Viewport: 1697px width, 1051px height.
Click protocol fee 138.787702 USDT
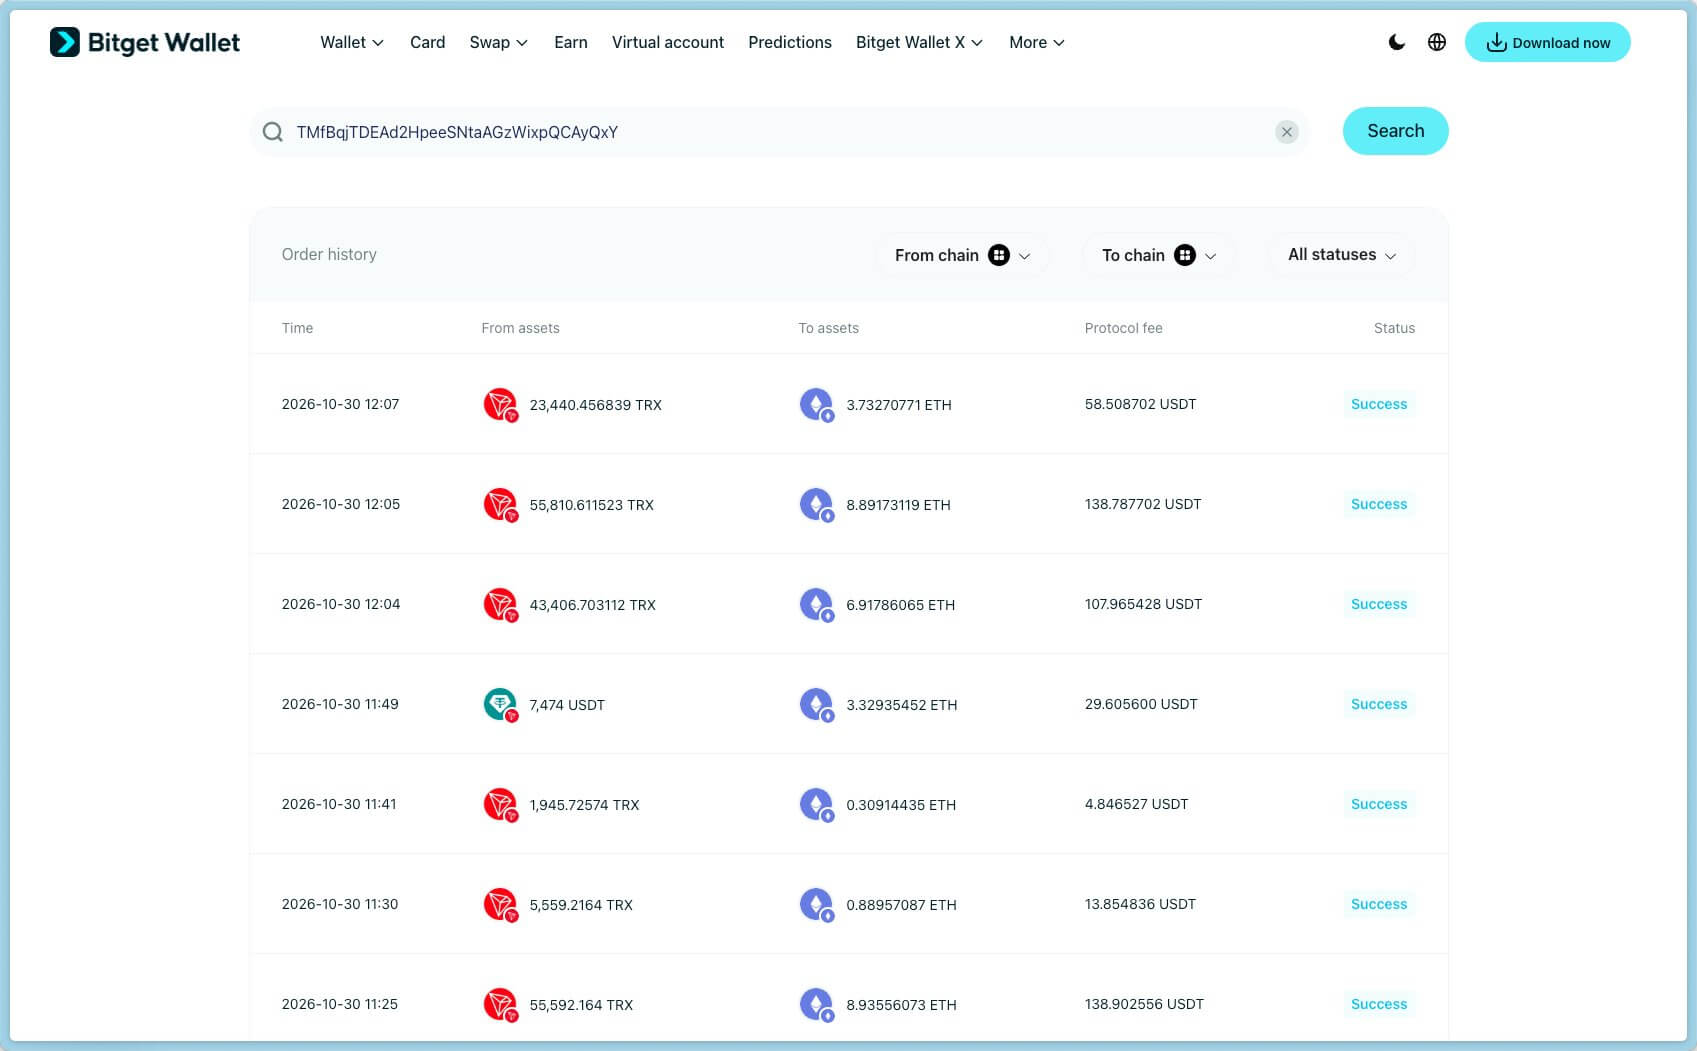(x=1143, y=504)
